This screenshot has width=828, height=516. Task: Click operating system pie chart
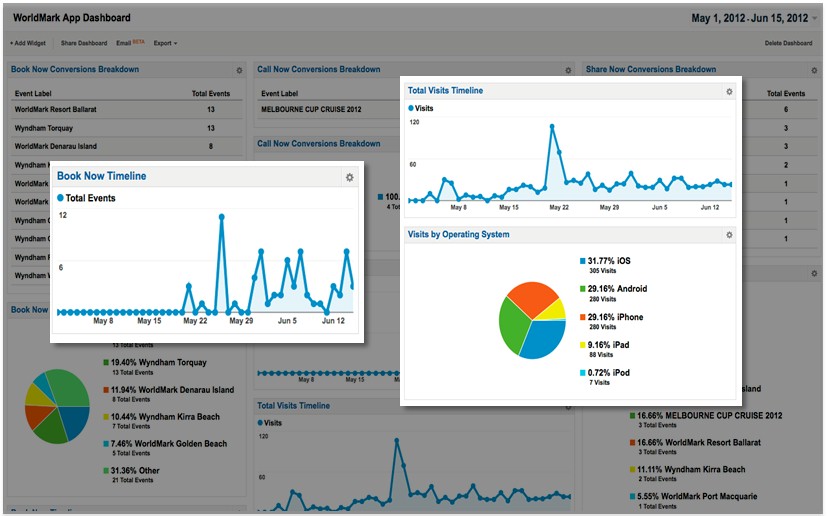[x=532, y=320]
